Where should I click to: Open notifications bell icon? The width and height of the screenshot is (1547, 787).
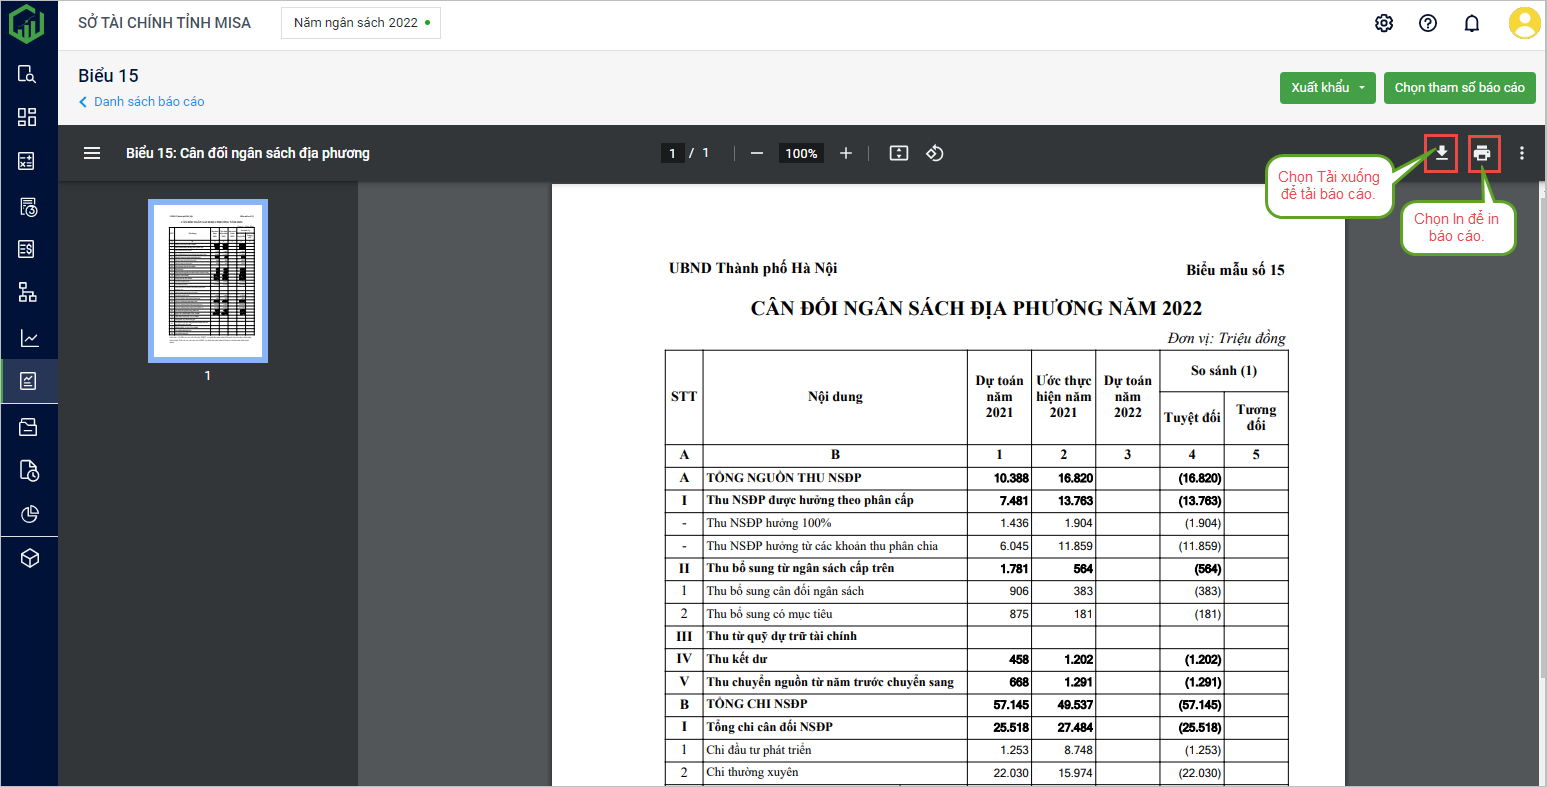pos(1472,23)
